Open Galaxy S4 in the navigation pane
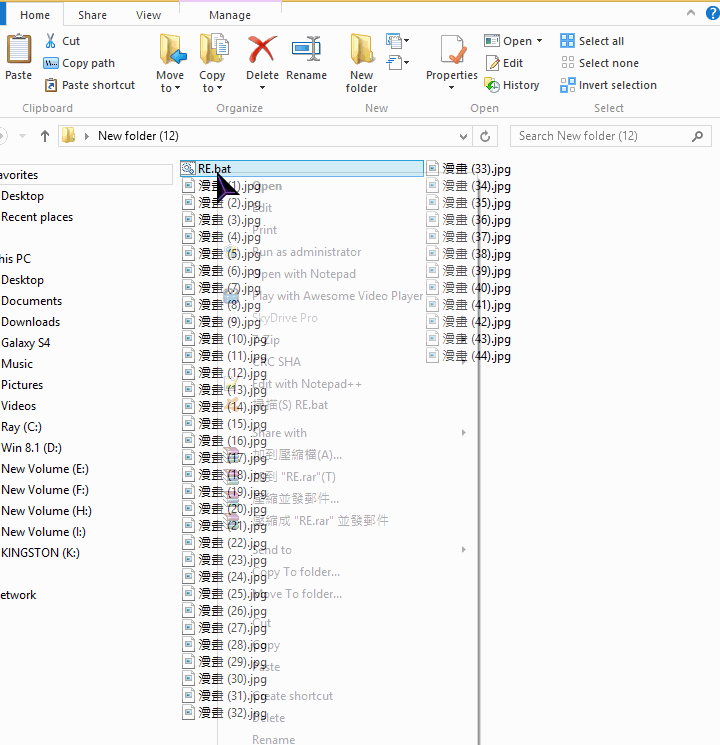 26,343
